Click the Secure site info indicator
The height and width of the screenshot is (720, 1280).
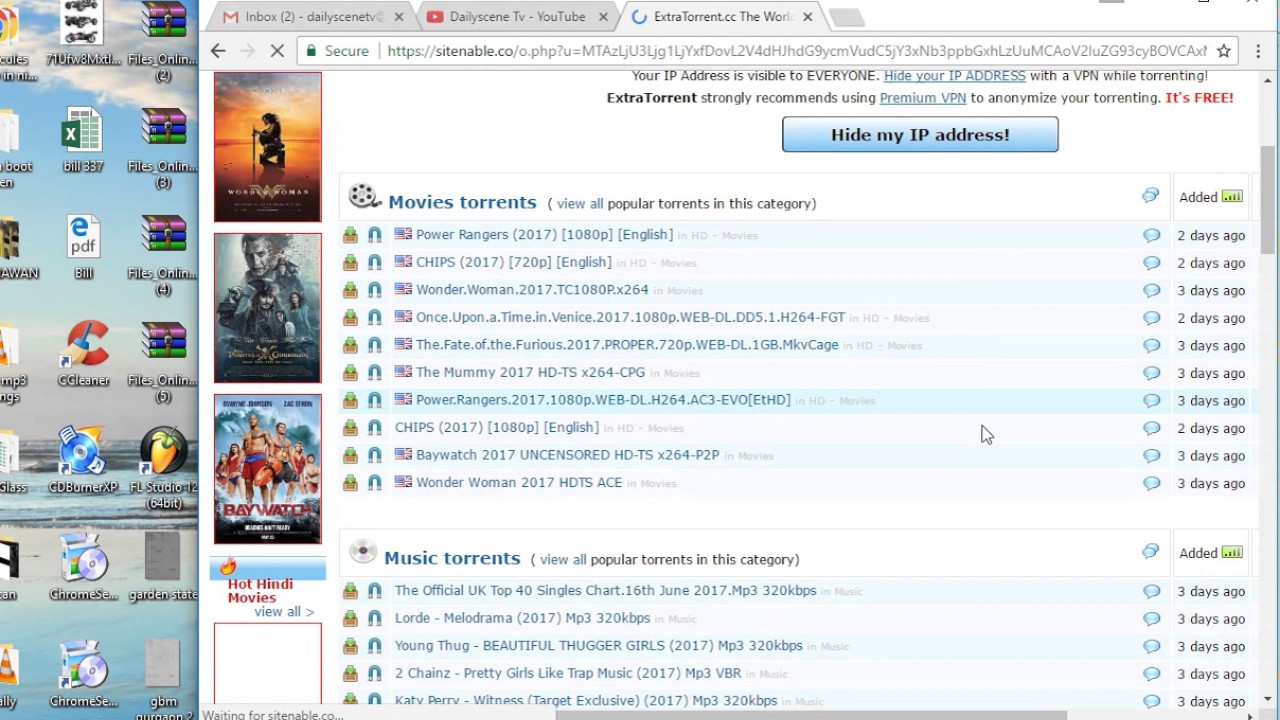339,51
